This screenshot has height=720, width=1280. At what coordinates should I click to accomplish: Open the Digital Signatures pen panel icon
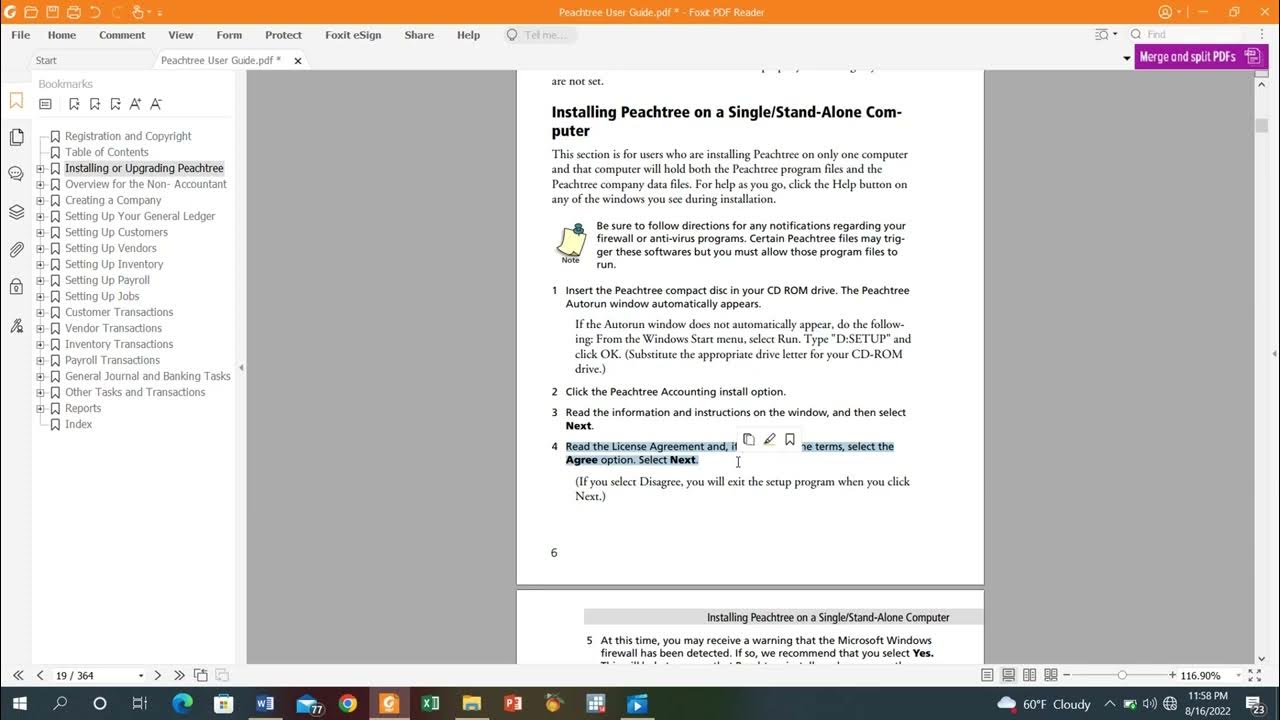pyautogui.click(x=16, y=326)
